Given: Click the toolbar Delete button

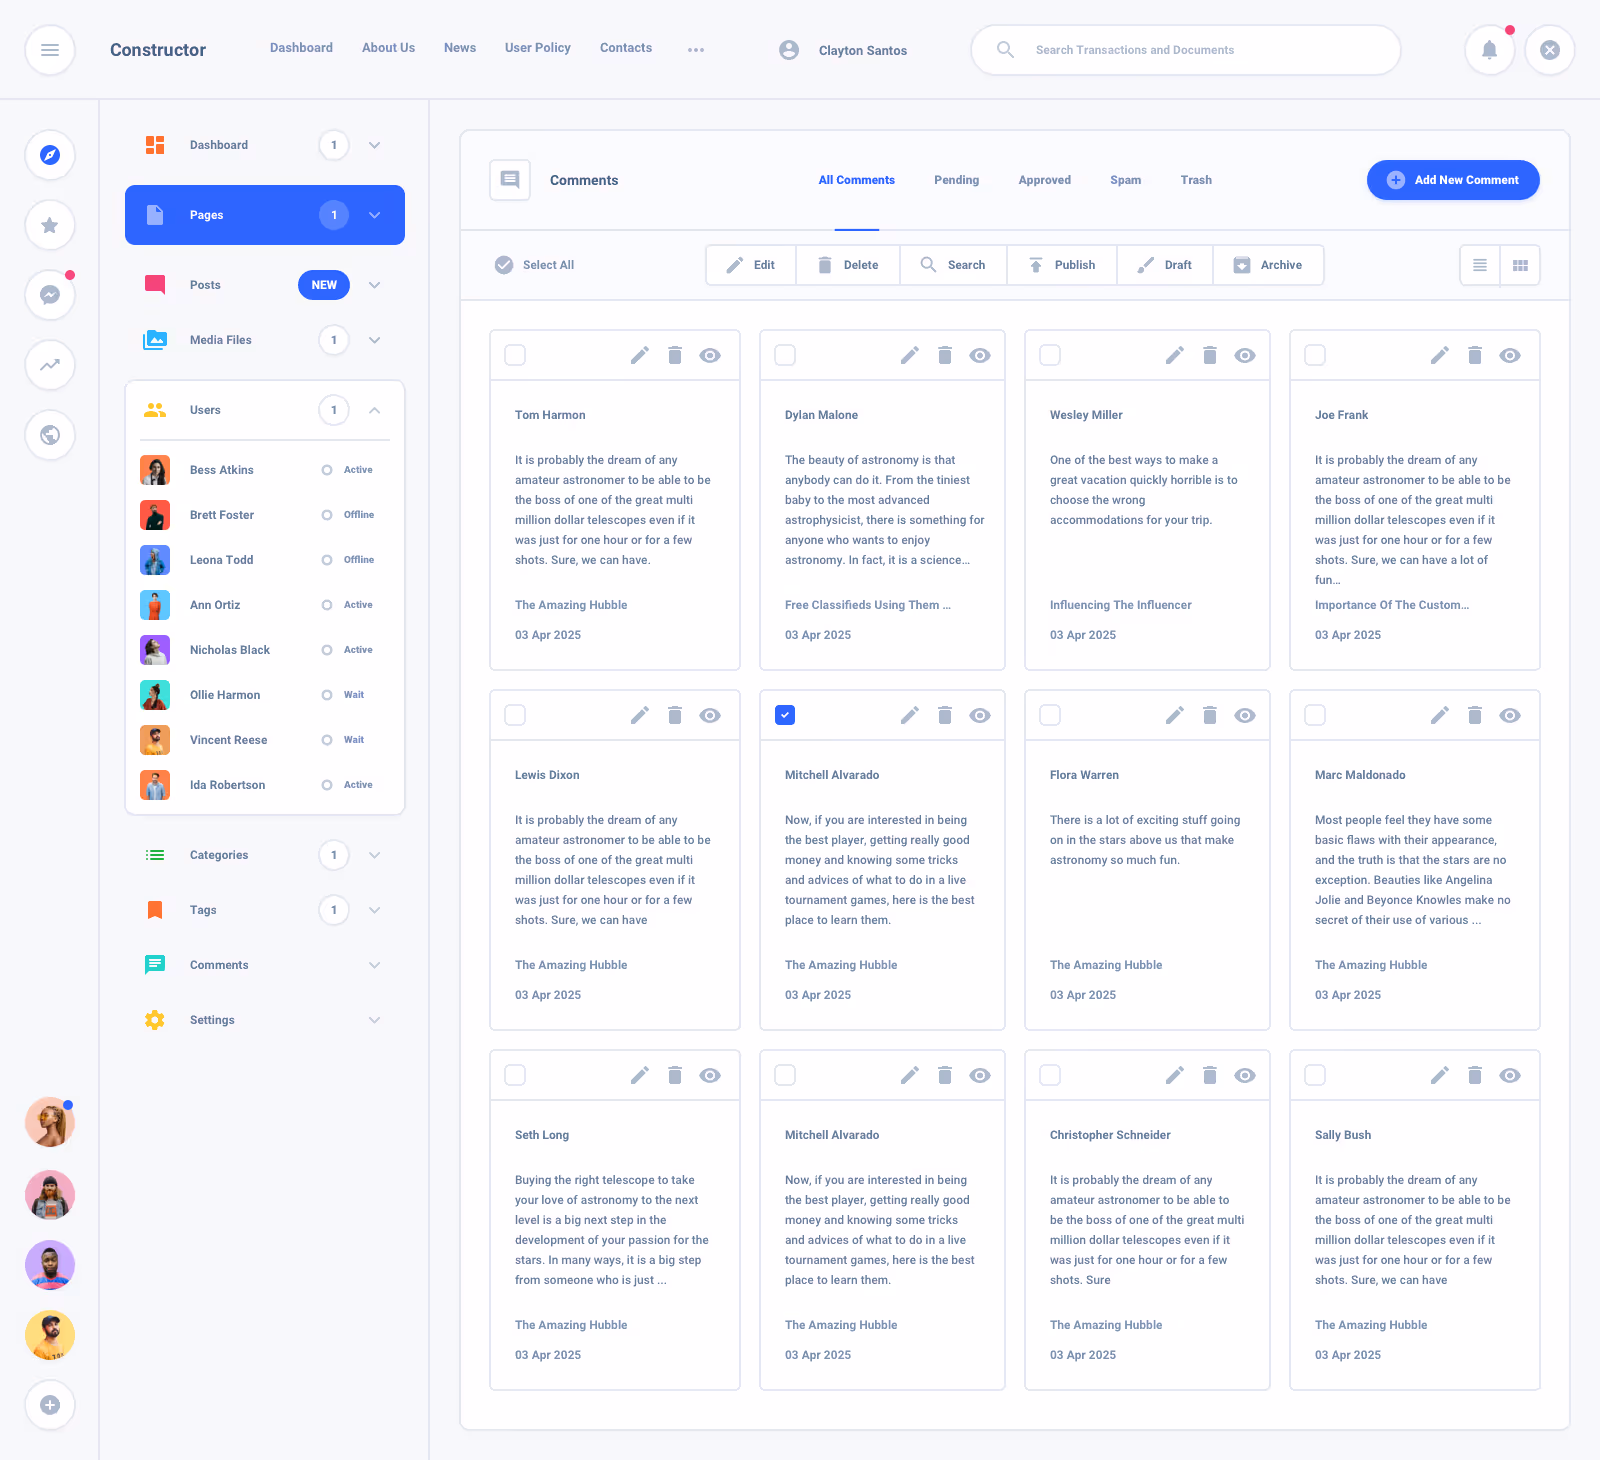Looking at the screenshot, I should 848,265.
